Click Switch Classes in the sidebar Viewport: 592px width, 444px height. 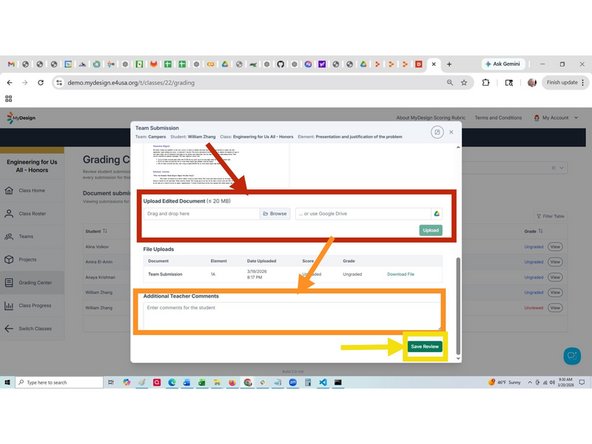click(32, 328)
